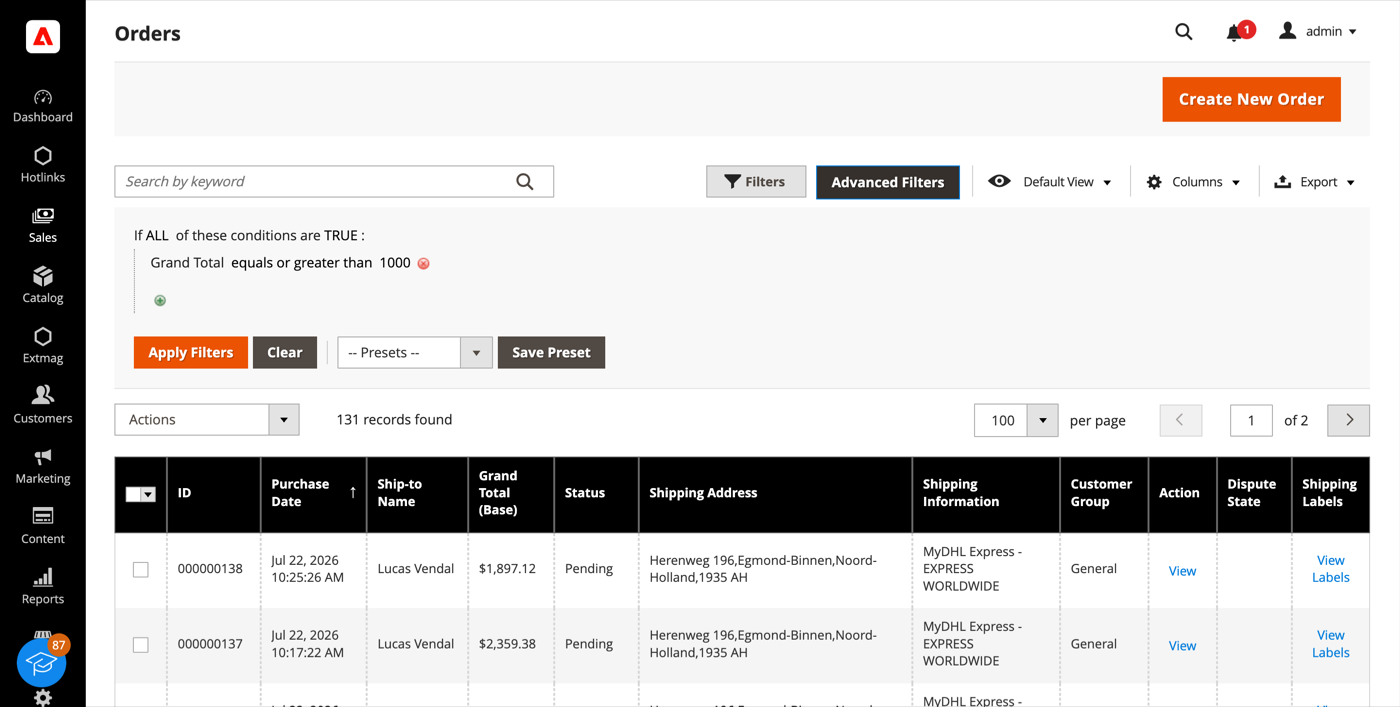Open the Customers sidebar menu
Screen dimensions: 1400x707
point(43,406)
